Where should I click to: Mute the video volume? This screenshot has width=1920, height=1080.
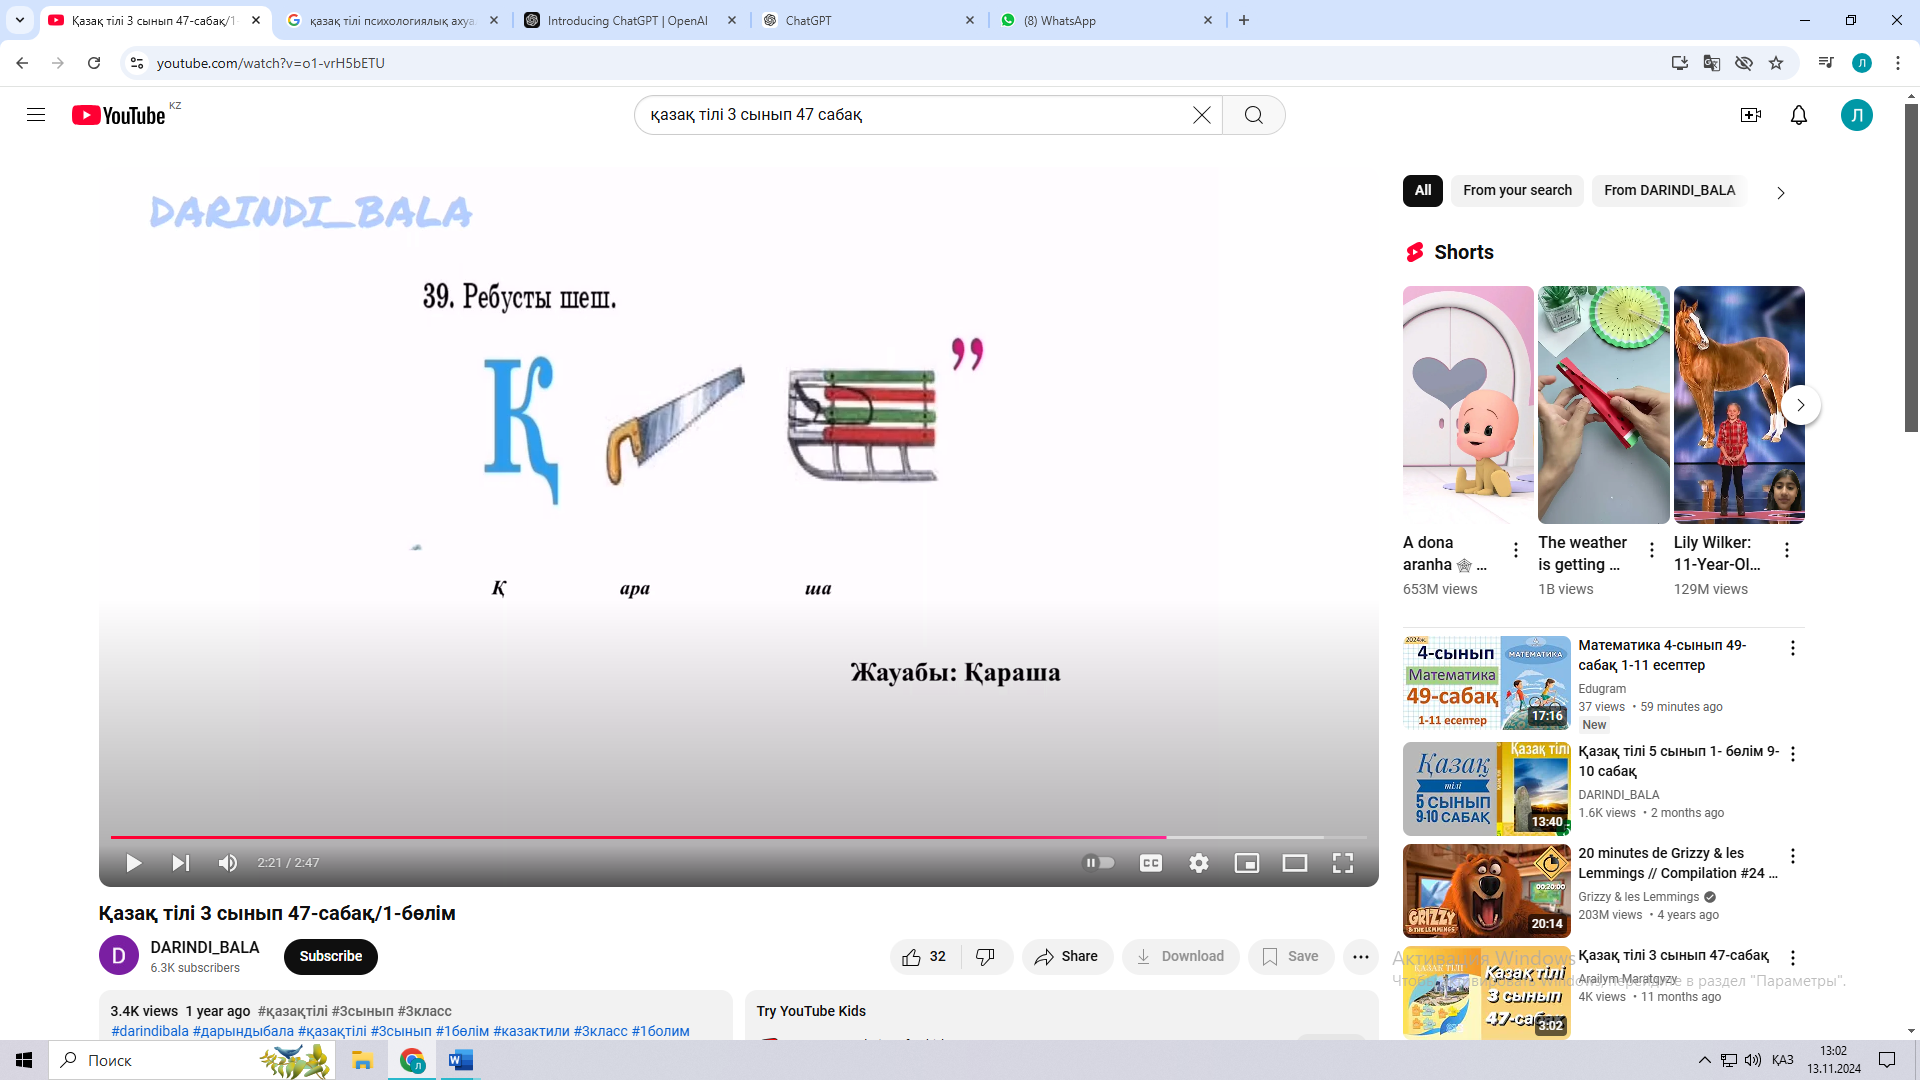228,863
